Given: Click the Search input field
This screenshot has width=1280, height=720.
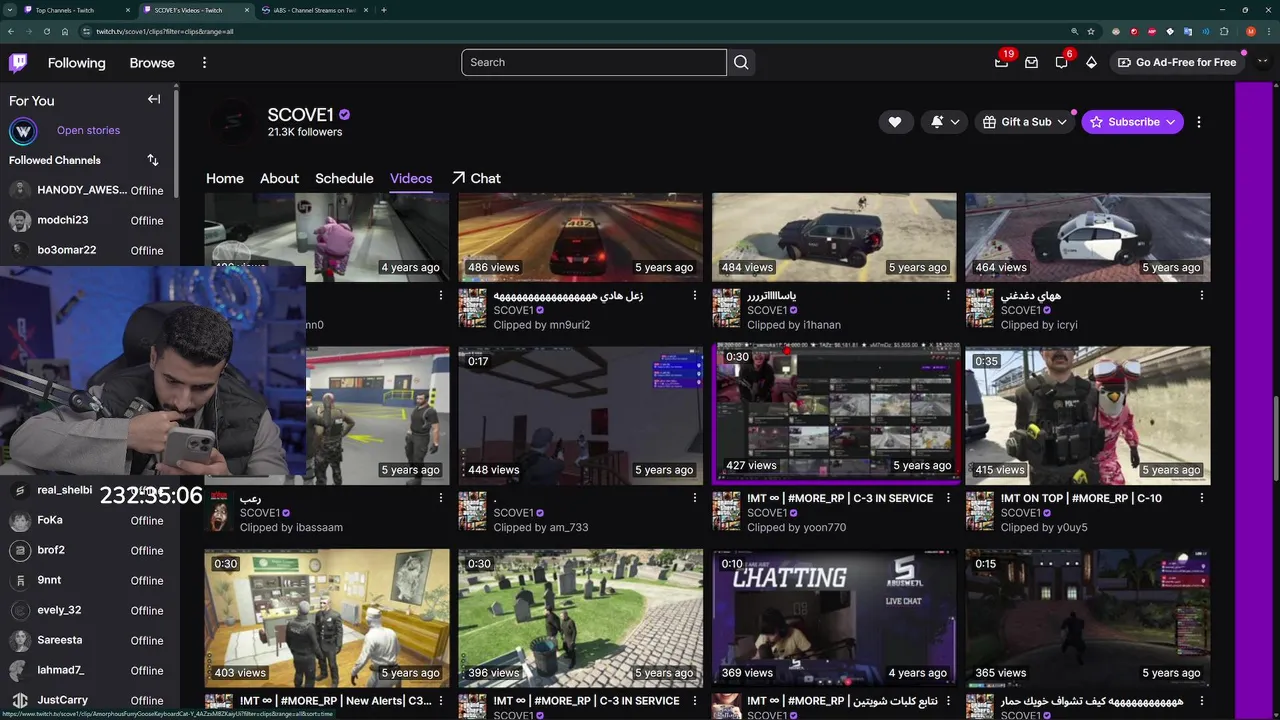Looking at the screenshot, I should (x=594, y=62).
